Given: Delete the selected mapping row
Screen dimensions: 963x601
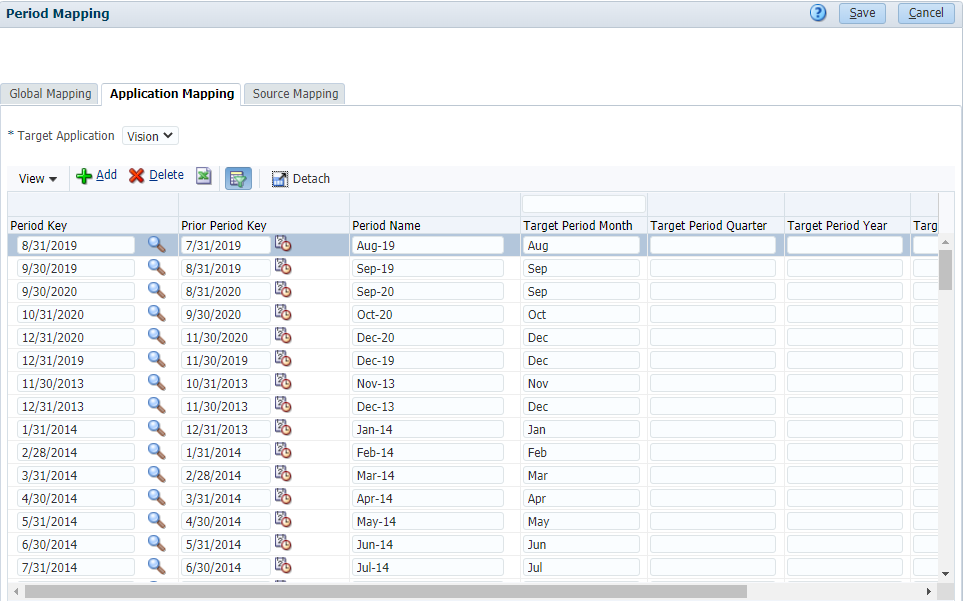Looking at the screenshot, I should (156, 175).
